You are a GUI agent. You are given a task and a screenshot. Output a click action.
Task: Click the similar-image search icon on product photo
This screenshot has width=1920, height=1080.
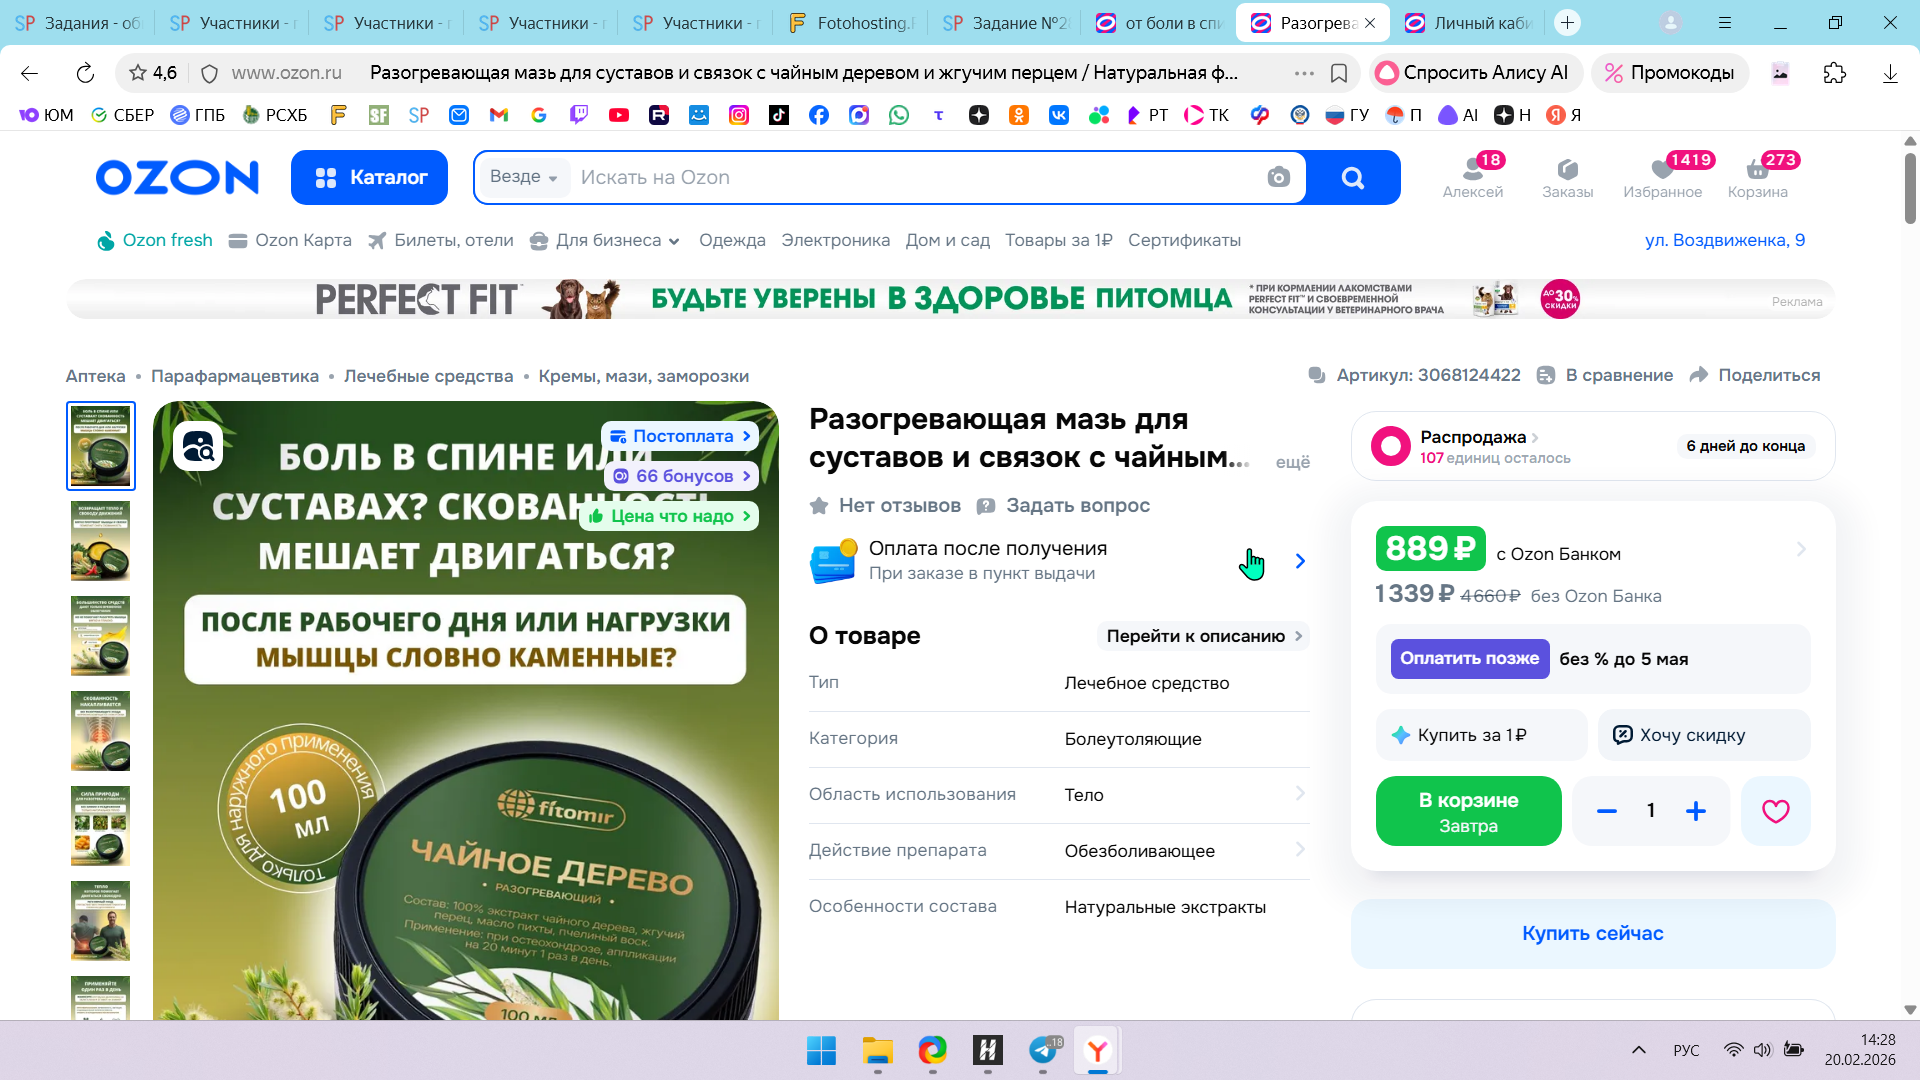coord(198,446)
